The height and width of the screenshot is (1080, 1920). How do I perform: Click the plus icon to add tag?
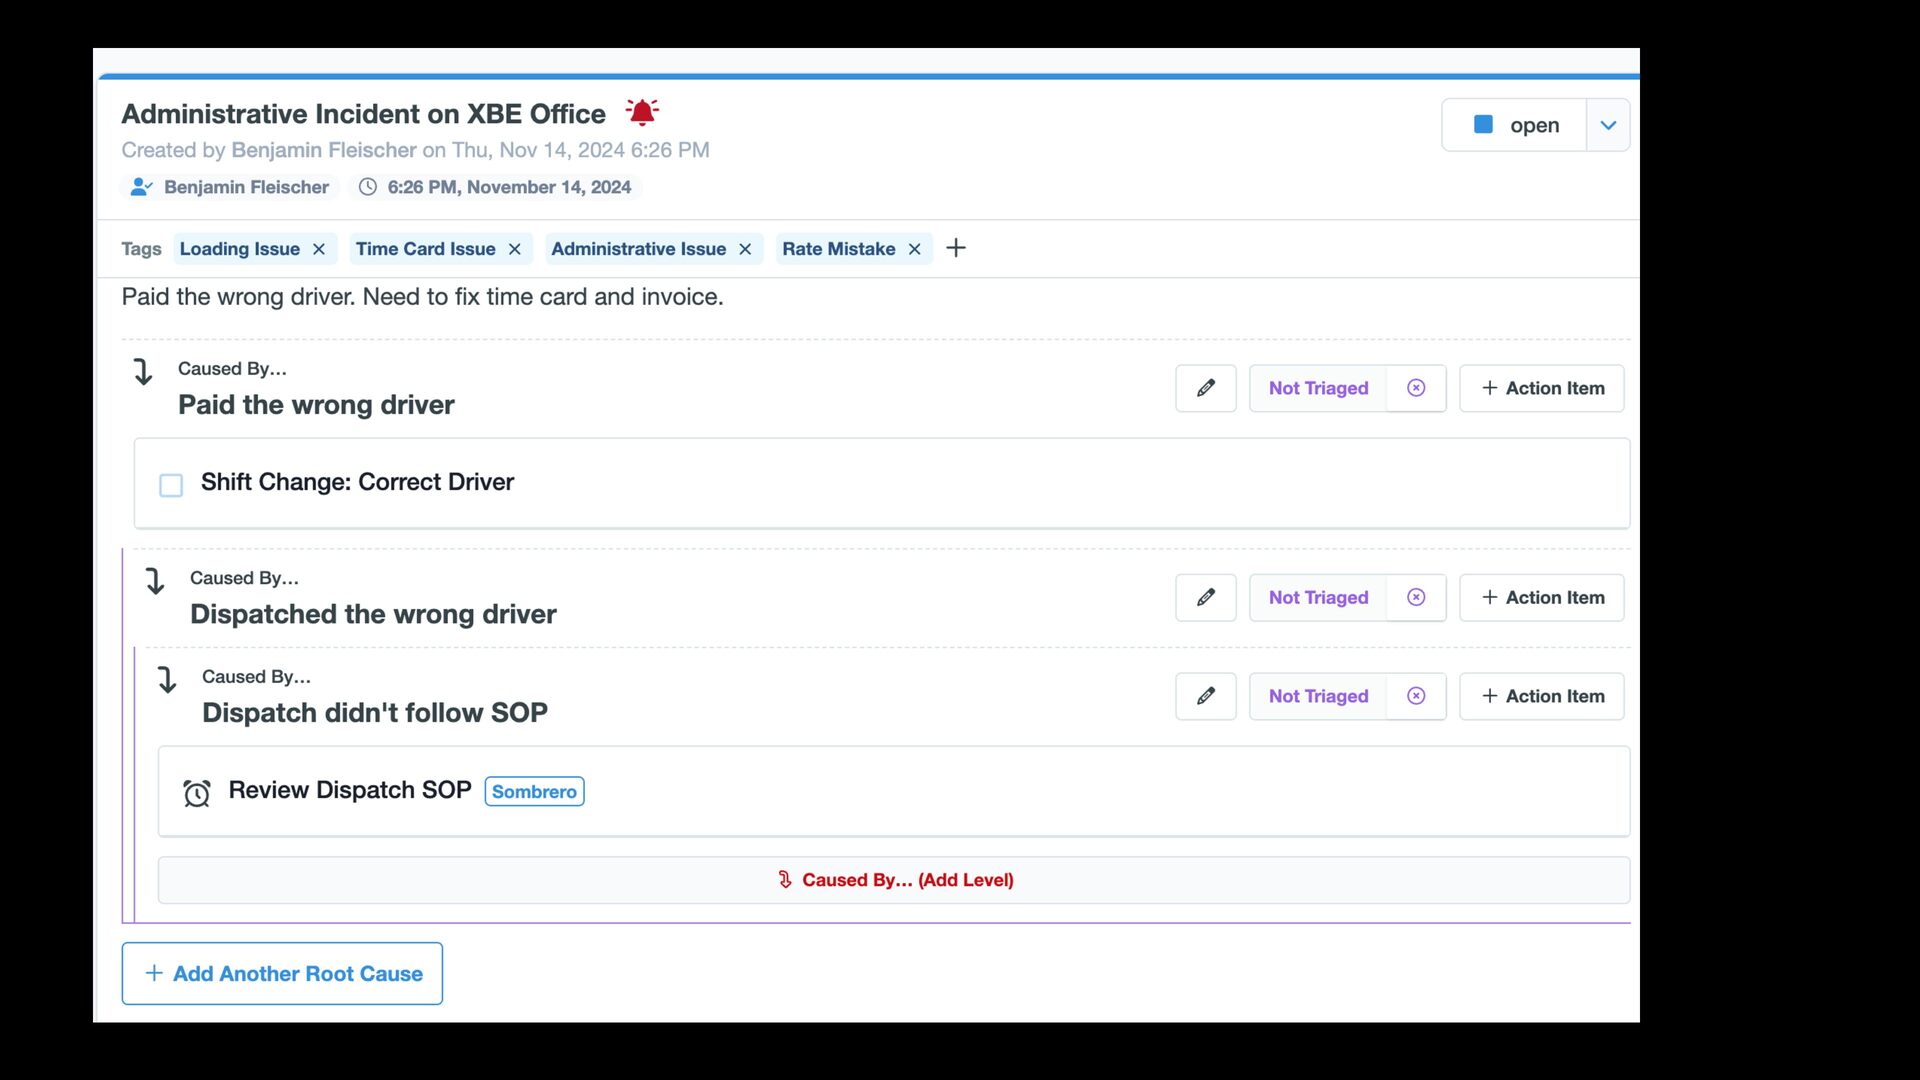(956, 248)
